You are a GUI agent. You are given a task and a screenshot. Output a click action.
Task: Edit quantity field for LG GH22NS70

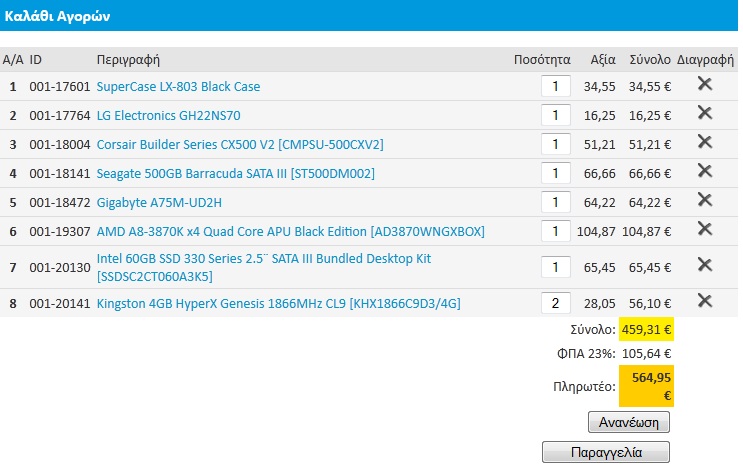[555, 115]
